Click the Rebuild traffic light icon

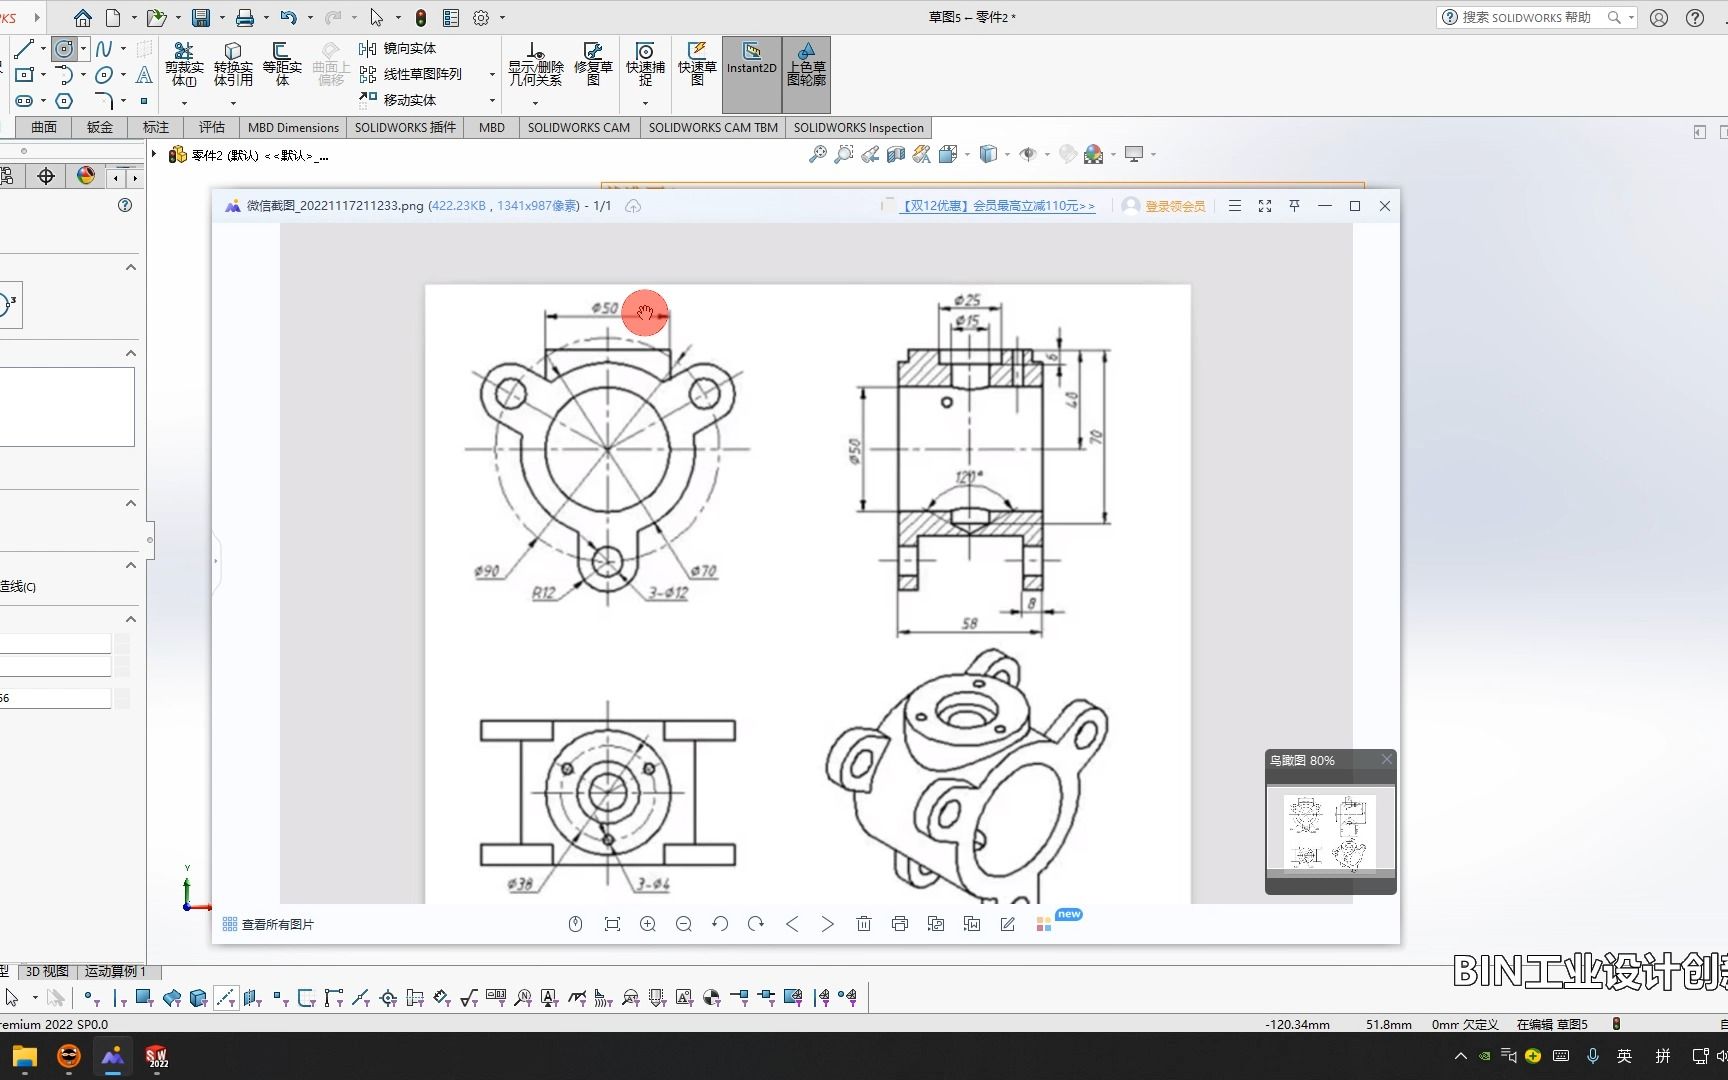coord(421,18)
